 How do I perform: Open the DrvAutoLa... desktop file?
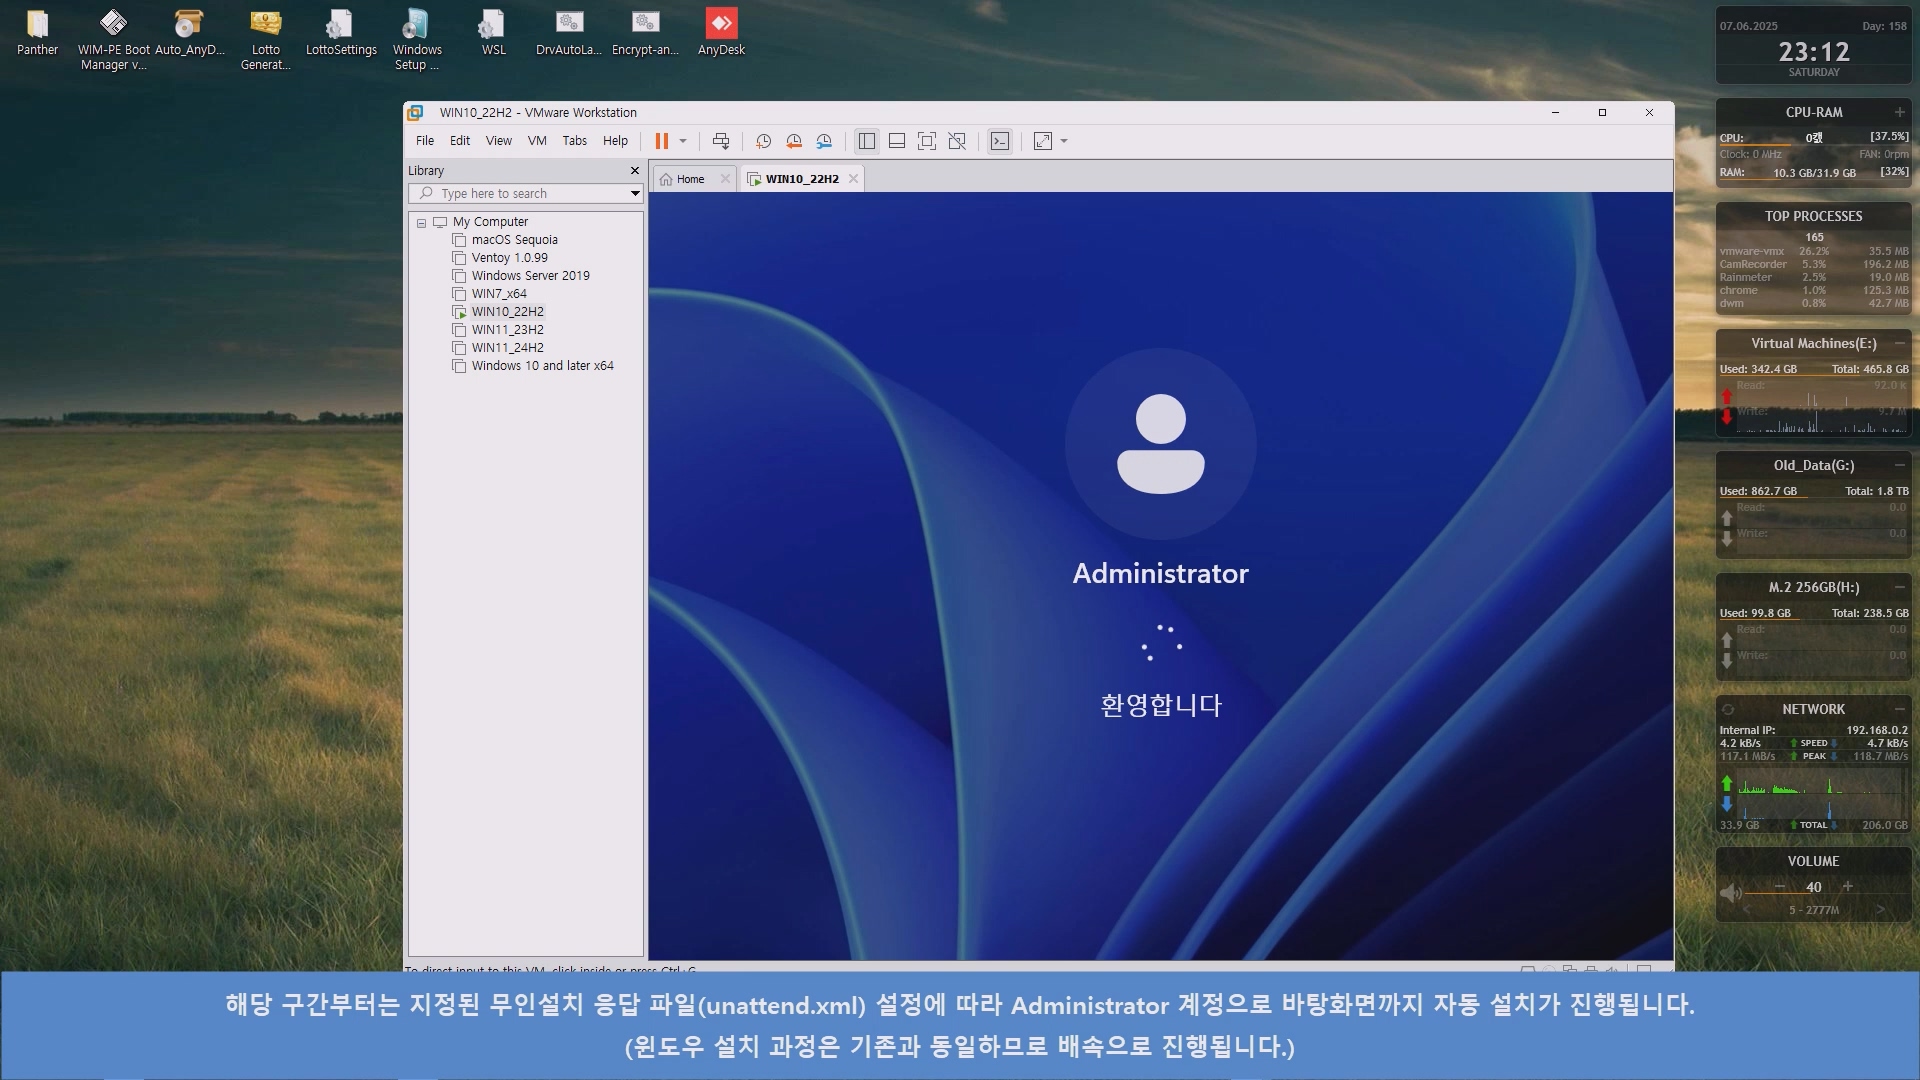(569, 33)
